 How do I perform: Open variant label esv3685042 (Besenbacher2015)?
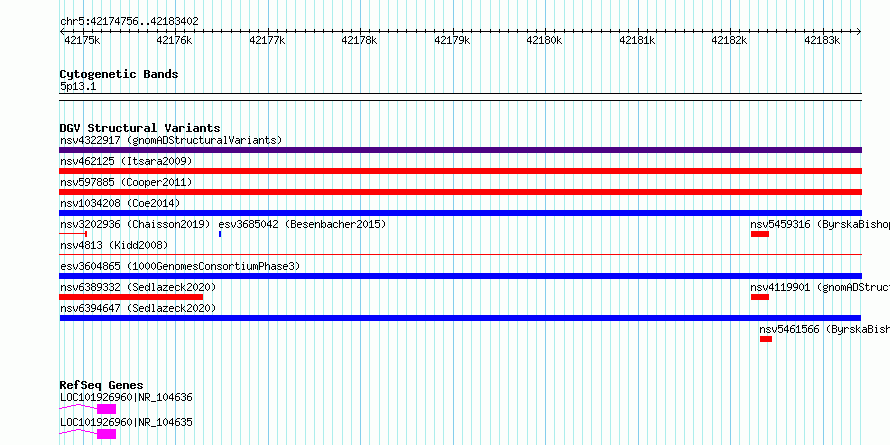303,225
